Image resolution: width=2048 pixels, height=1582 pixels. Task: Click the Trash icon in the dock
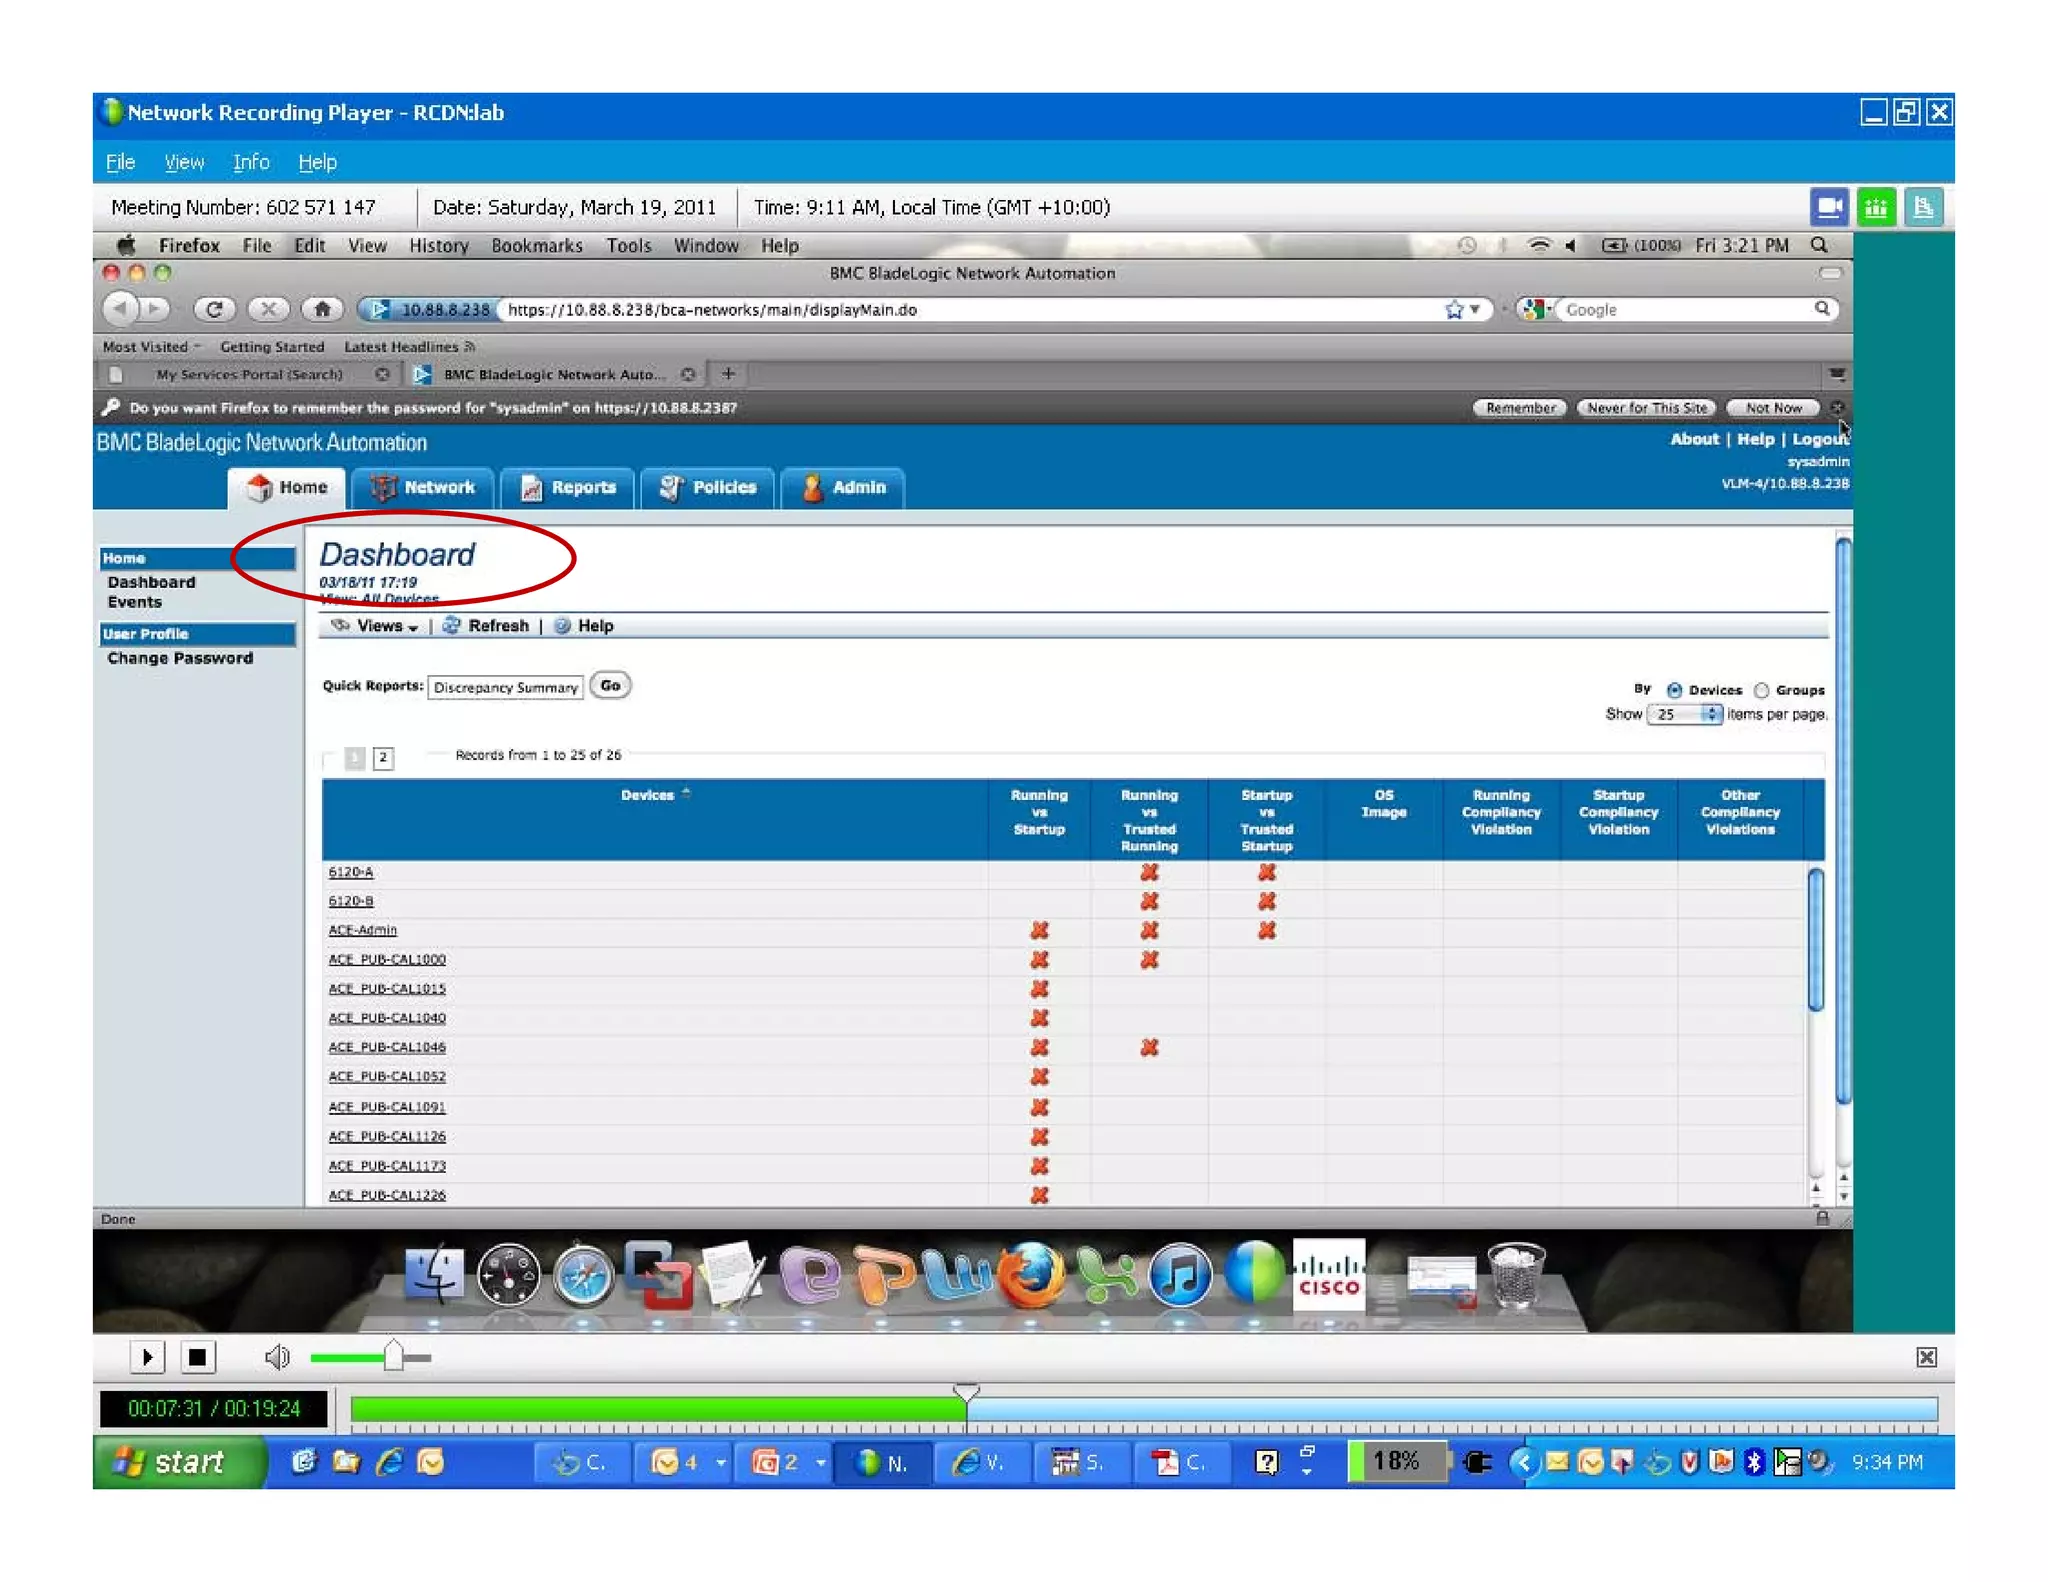tap(1516, 1275)
